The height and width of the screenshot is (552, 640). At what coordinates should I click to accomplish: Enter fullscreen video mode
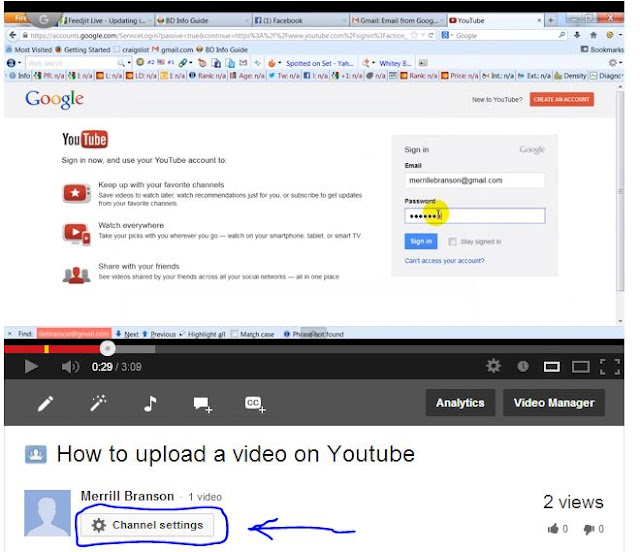[x=610, y=367]
